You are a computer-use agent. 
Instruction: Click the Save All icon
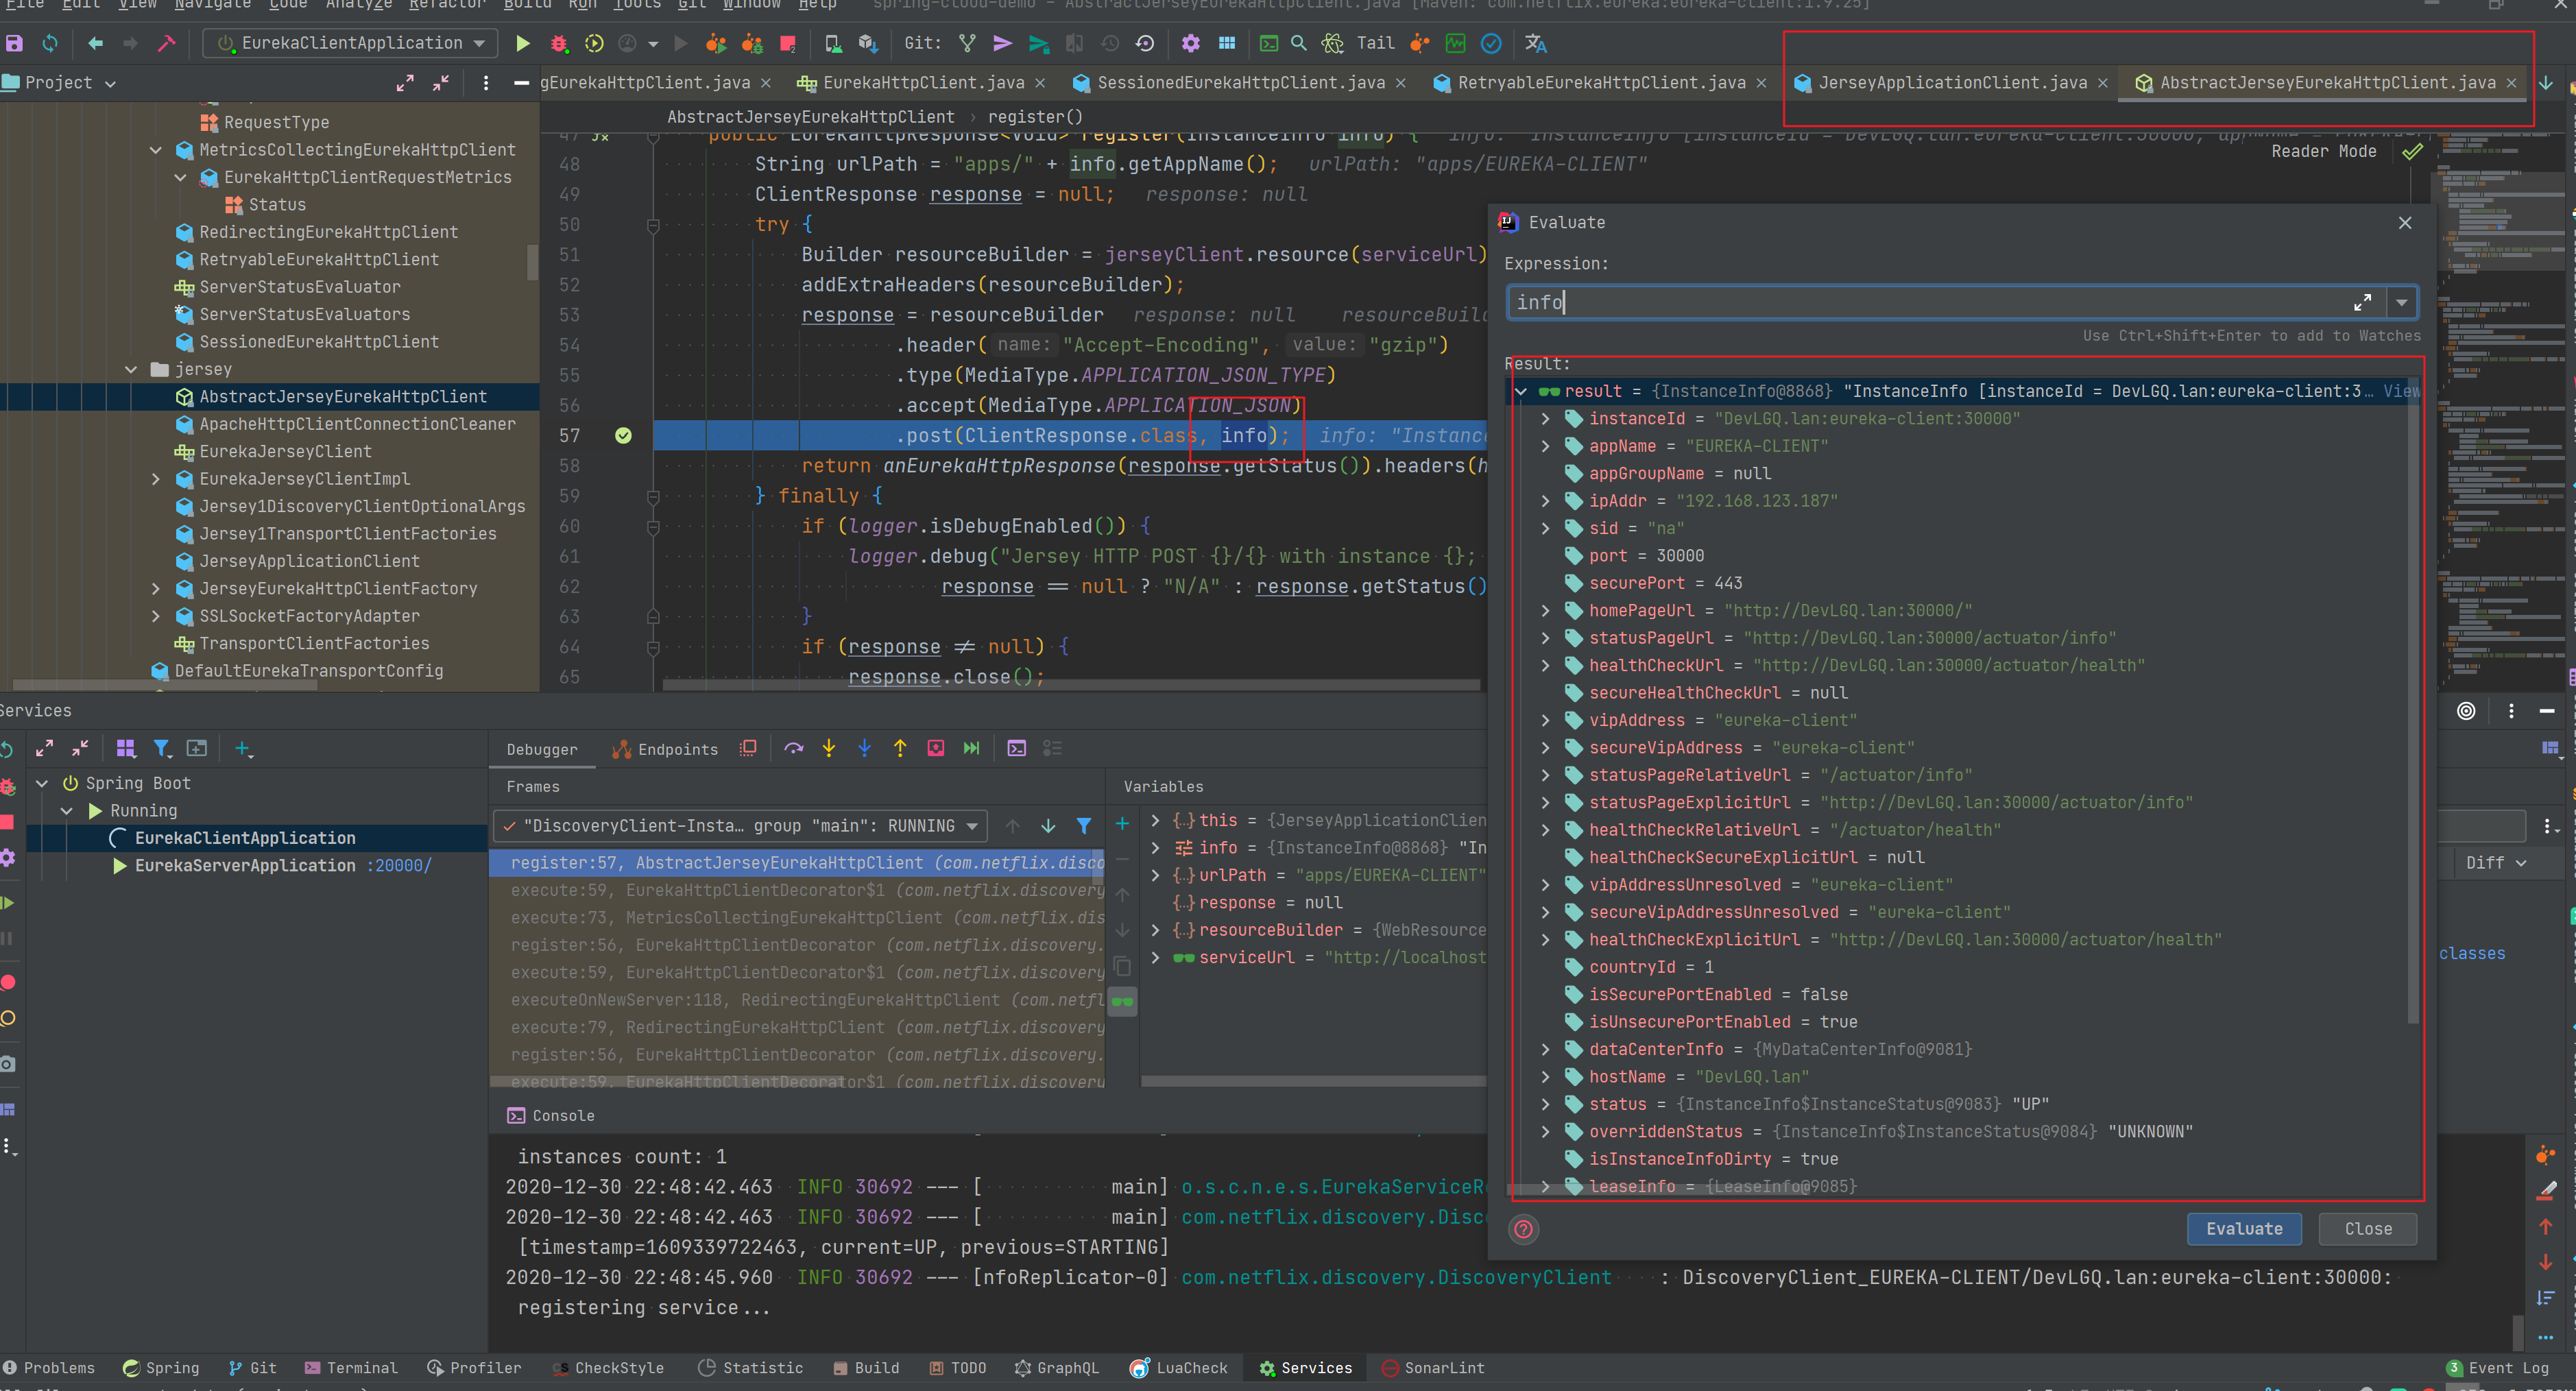[x=14, y=43]
